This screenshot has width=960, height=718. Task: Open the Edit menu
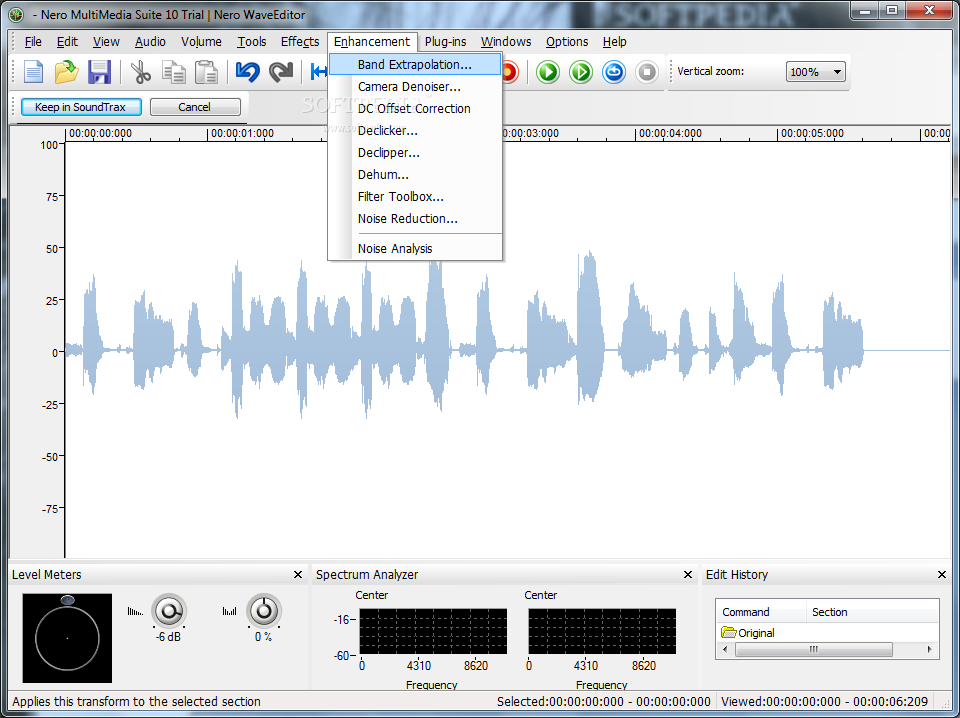(x=67, y=42)
